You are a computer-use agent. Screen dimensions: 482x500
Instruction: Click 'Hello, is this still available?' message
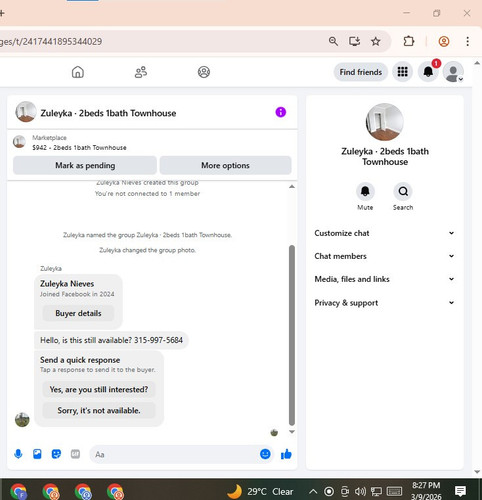pos(111,340)
